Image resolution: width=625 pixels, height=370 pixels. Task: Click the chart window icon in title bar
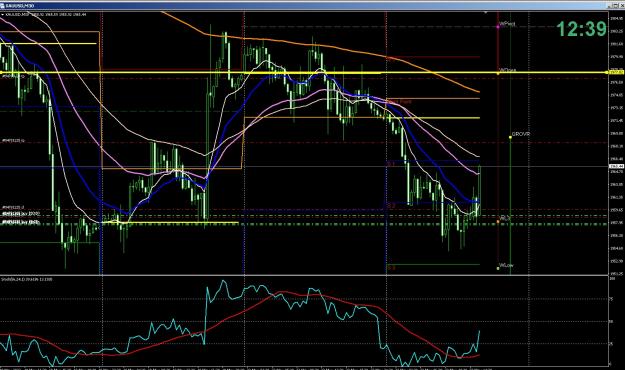[3, 6]
